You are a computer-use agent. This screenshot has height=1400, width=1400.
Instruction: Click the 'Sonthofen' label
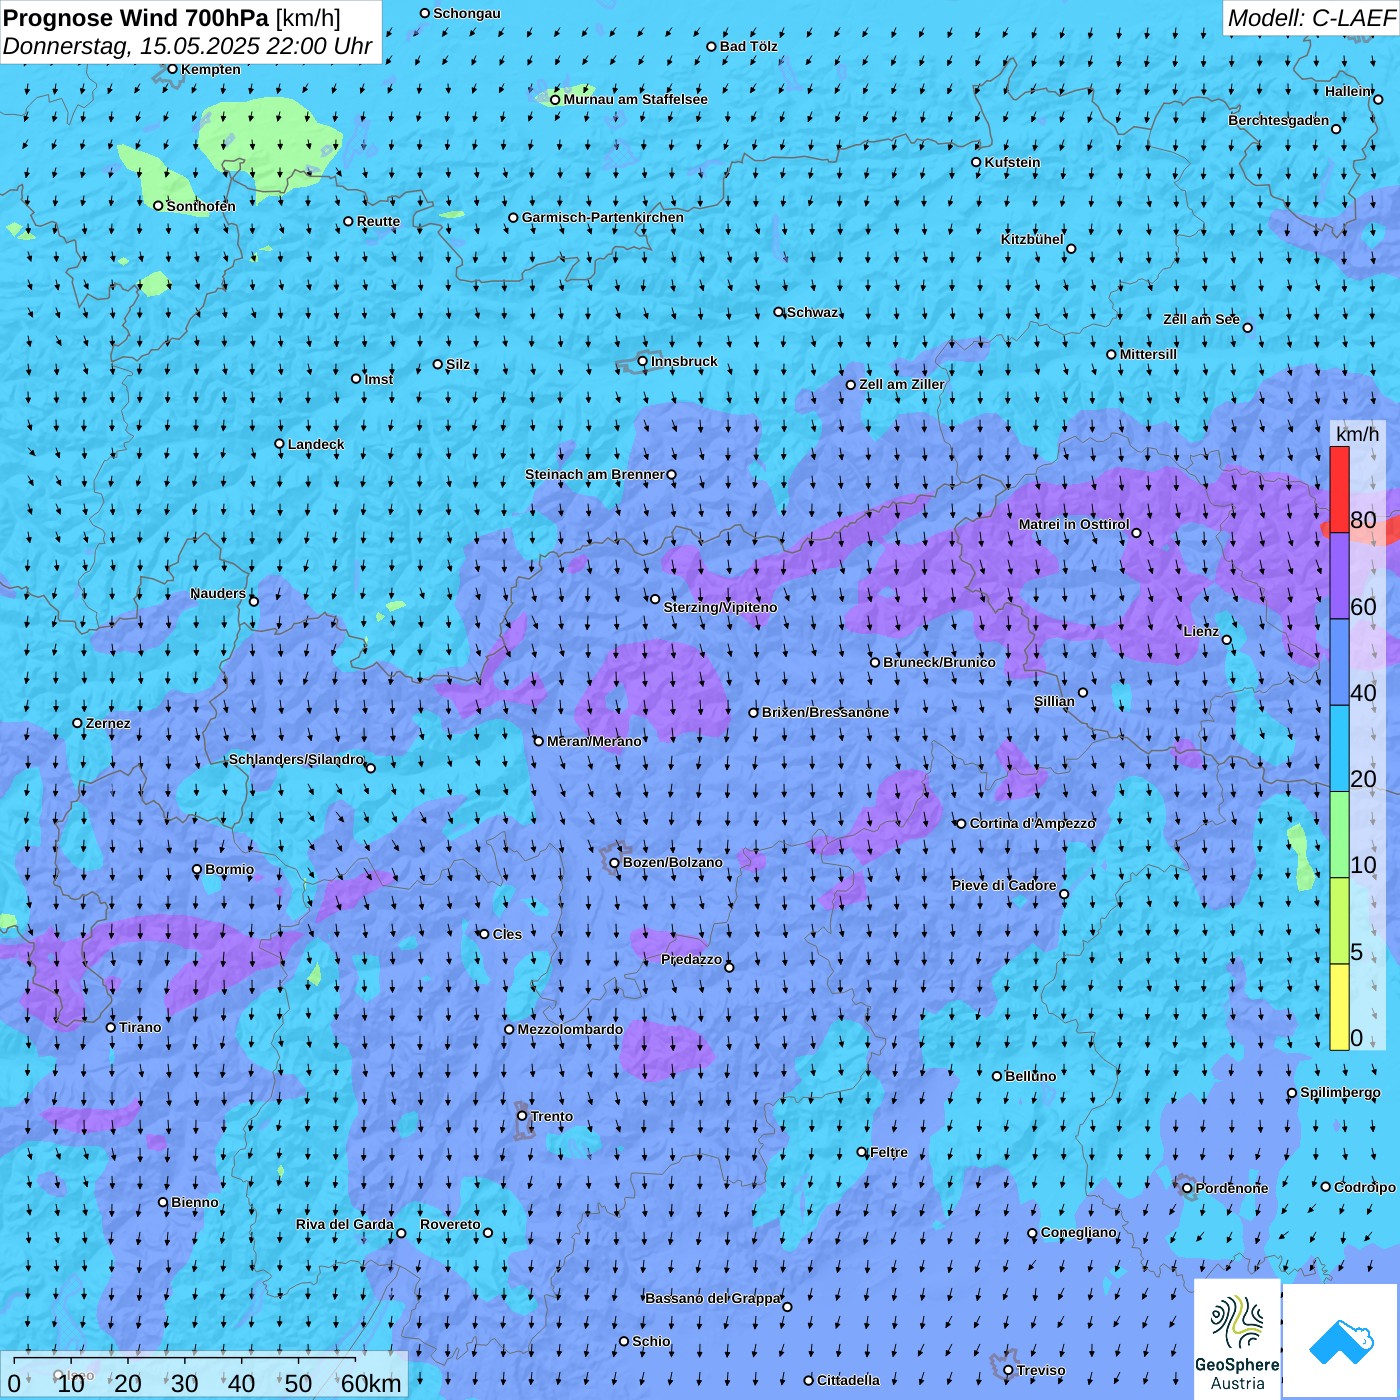tap(201, 206)
